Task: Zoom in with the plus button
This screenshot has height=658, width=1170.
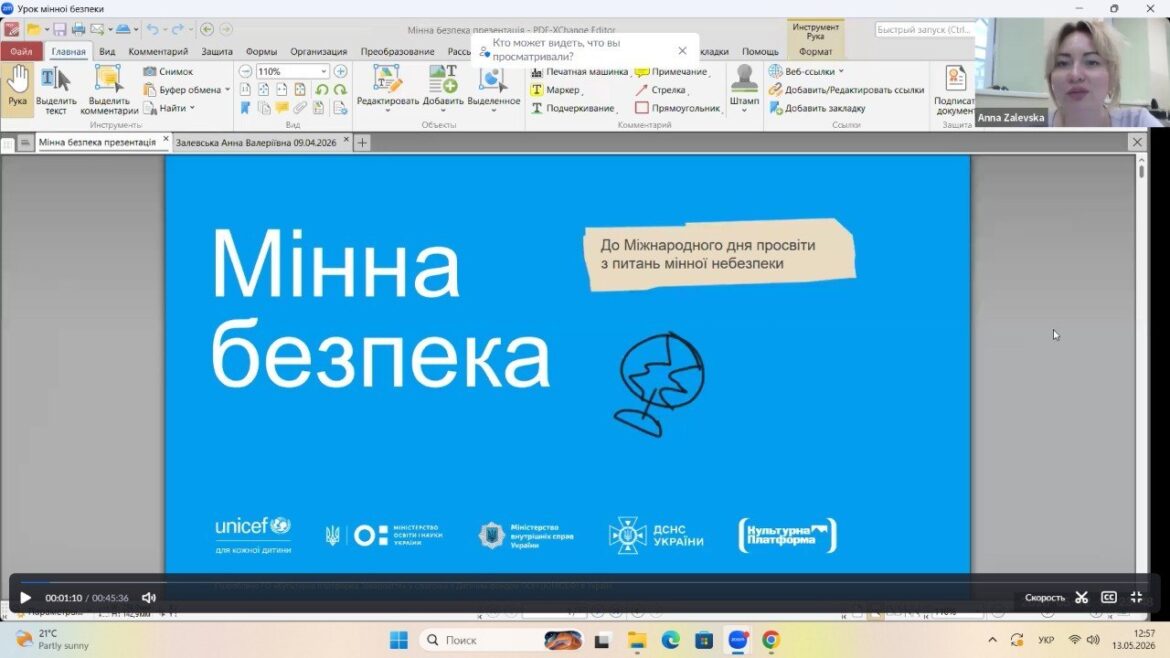Action: click(x=340, y=72)
